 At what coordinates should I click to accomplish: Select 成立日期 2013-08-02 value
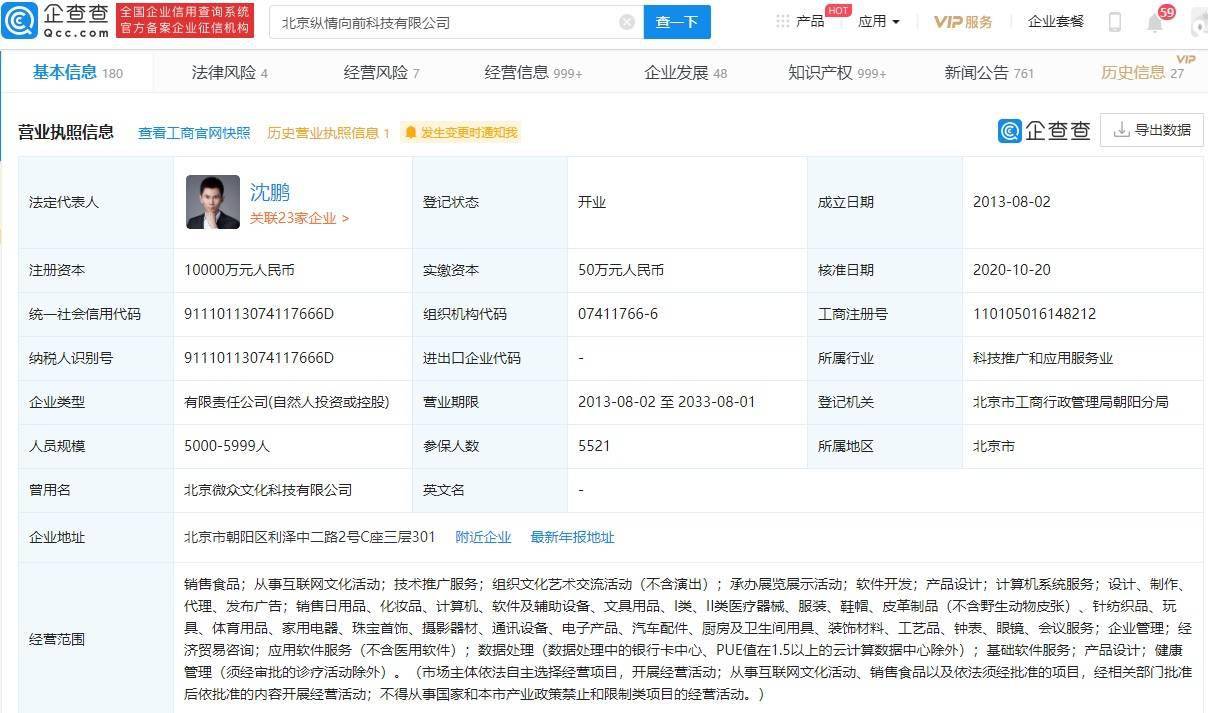coord(1012,202)
